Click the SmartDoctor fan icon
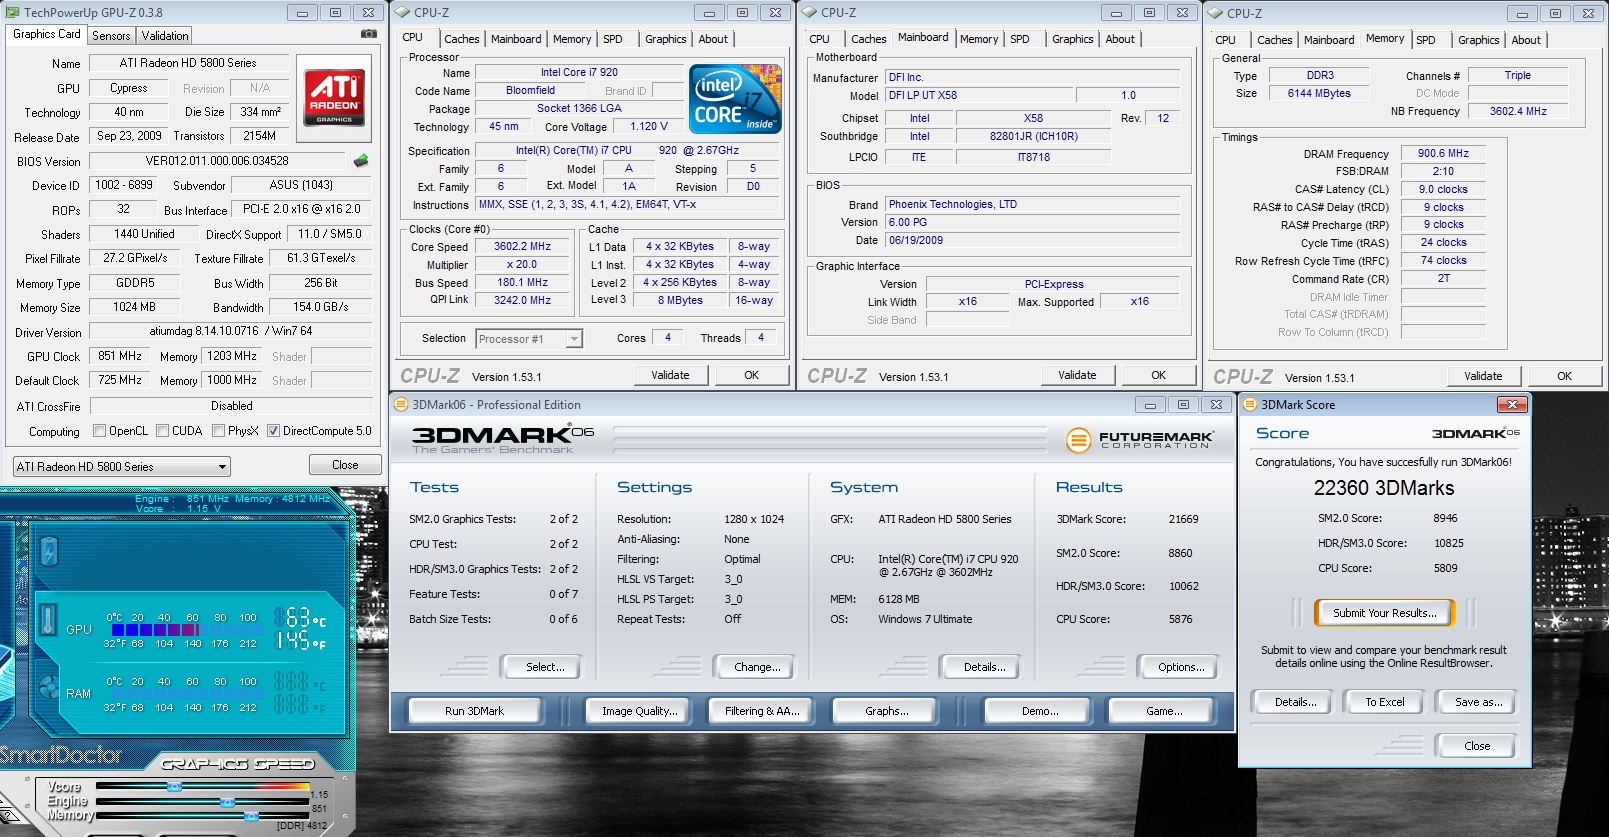The width and height of the screenshot is (1609, 837). [x=48, y=687]
